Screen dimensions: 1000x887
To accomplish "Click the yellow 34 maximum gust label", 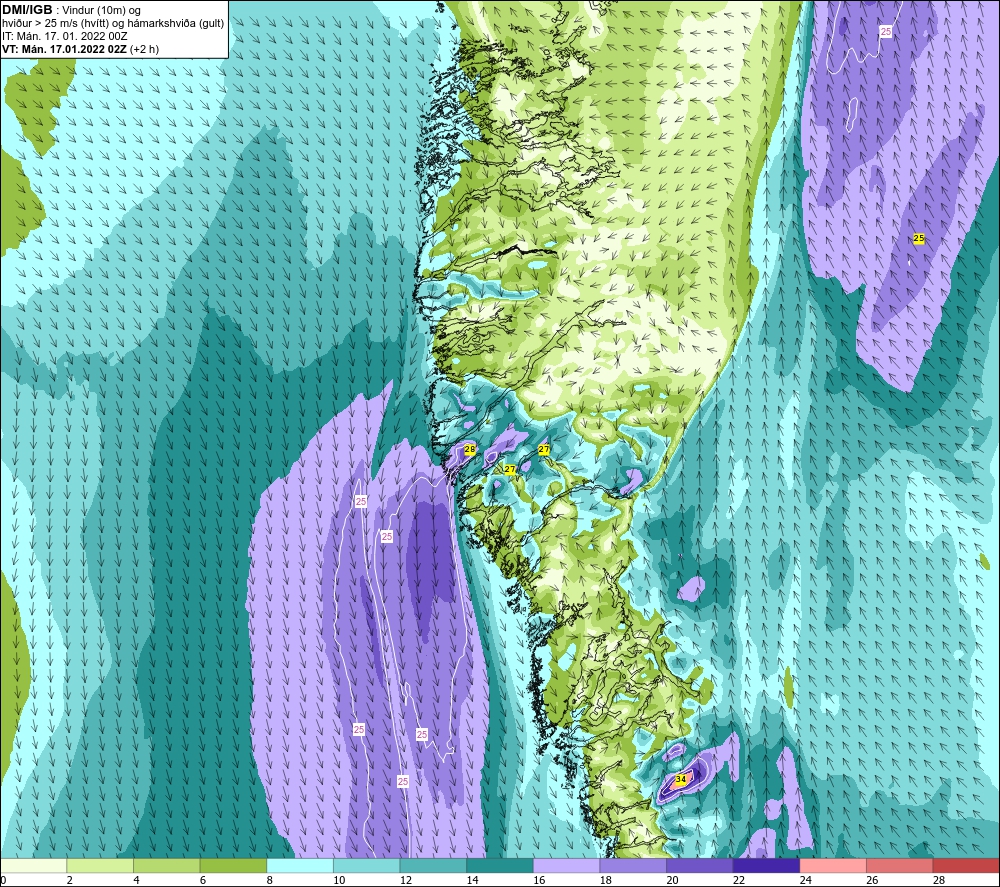I will tap(680, 779).
